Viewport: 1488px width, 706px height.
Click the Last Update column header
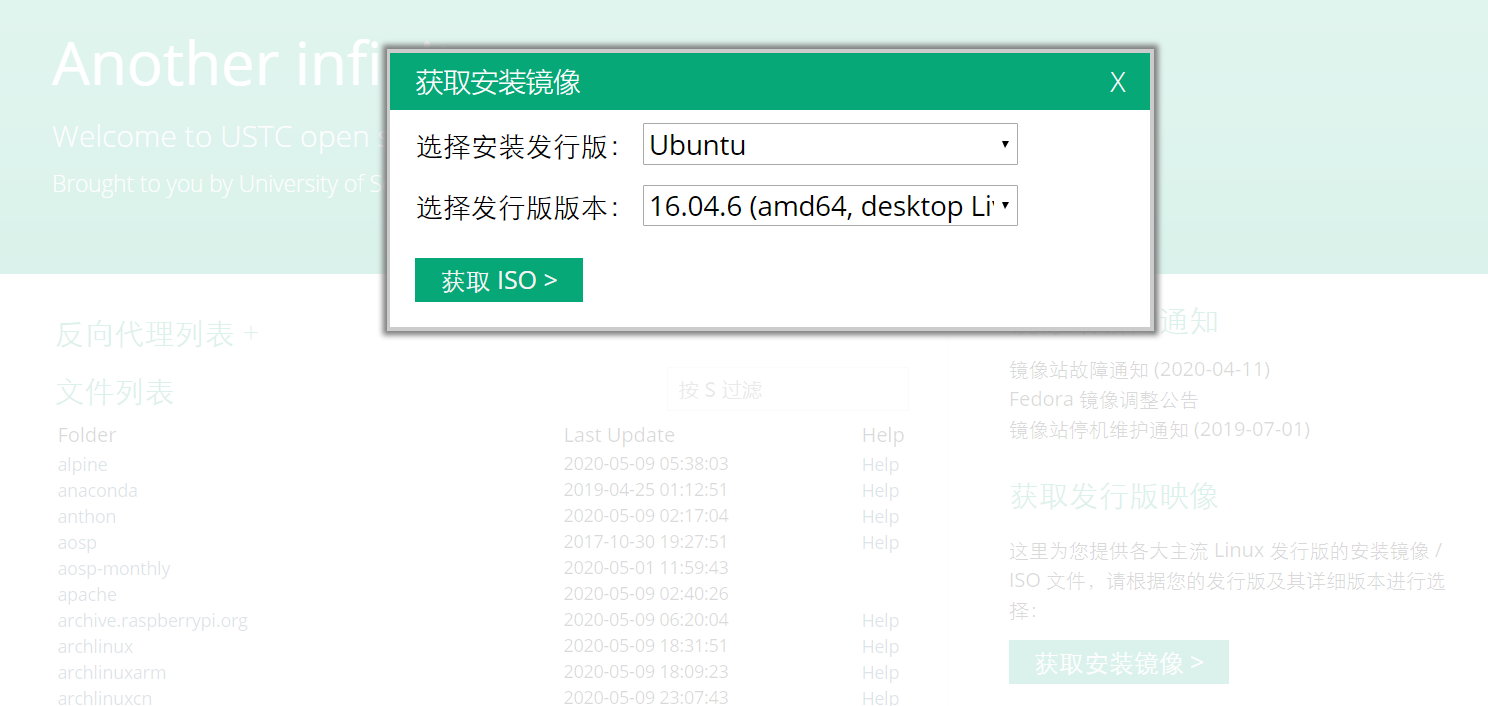coord(619,434)
